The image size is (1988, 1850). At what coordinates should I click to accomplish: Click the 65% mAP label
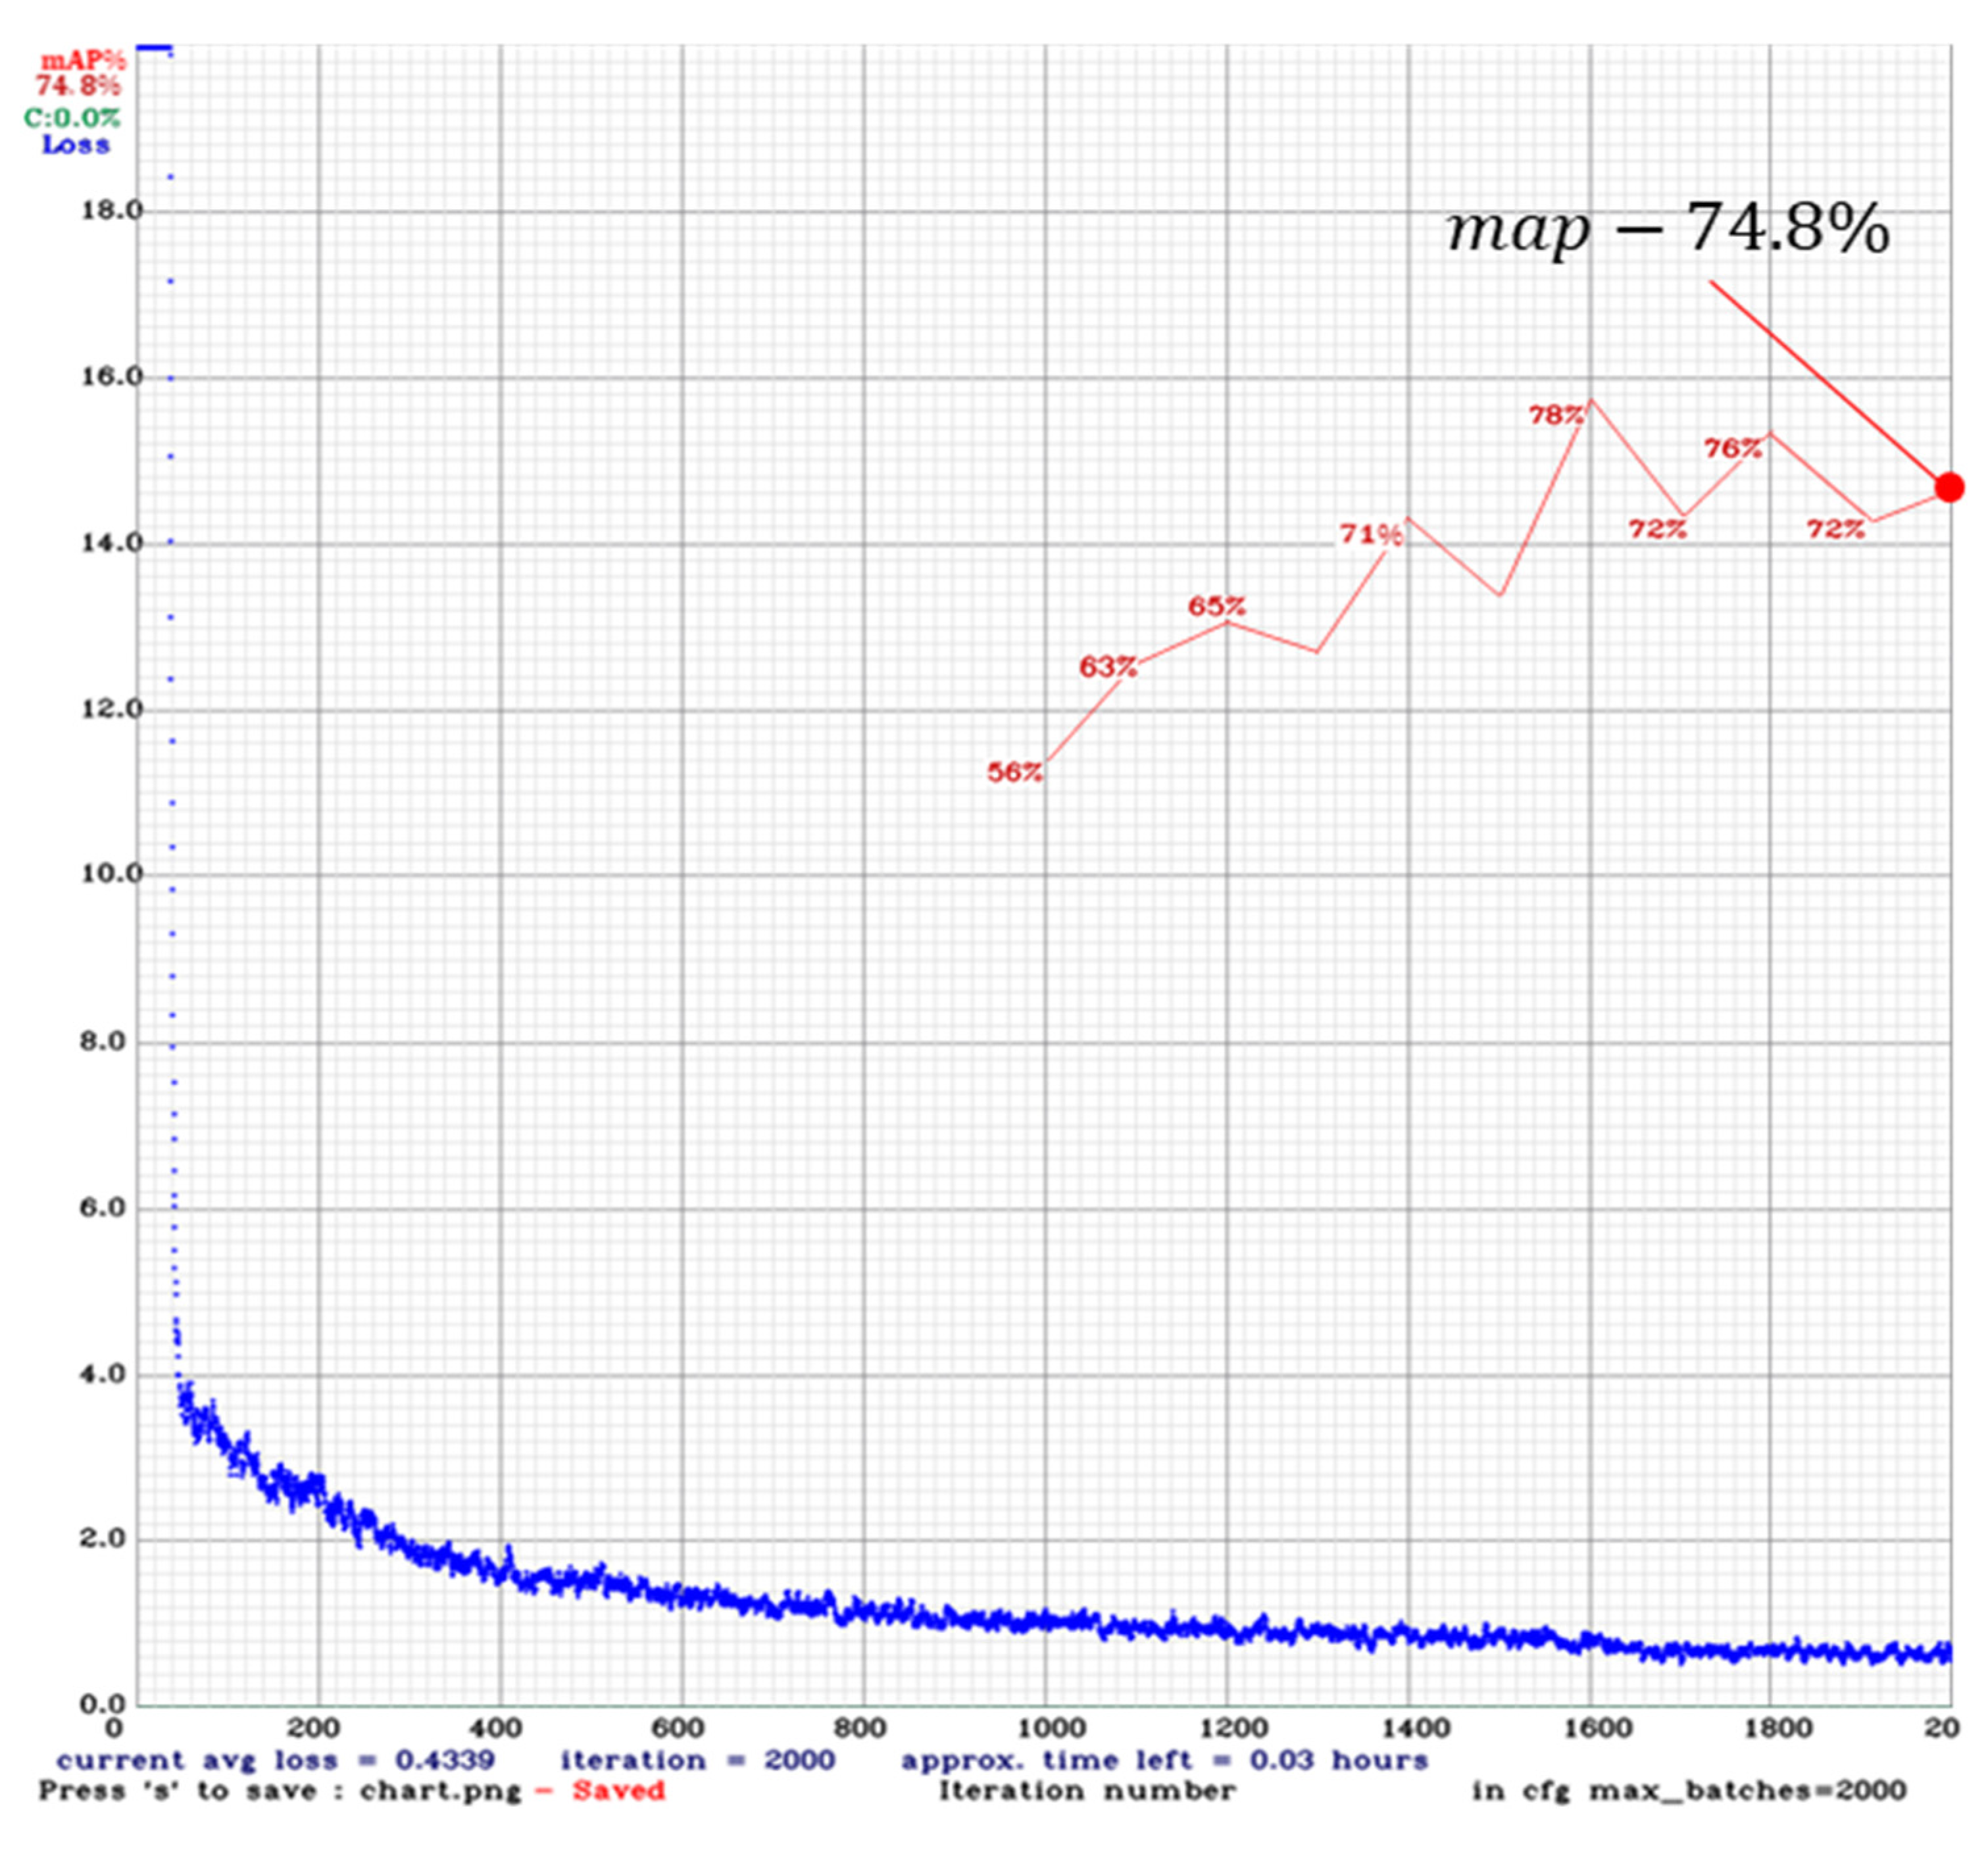(x=1216, y=606)
